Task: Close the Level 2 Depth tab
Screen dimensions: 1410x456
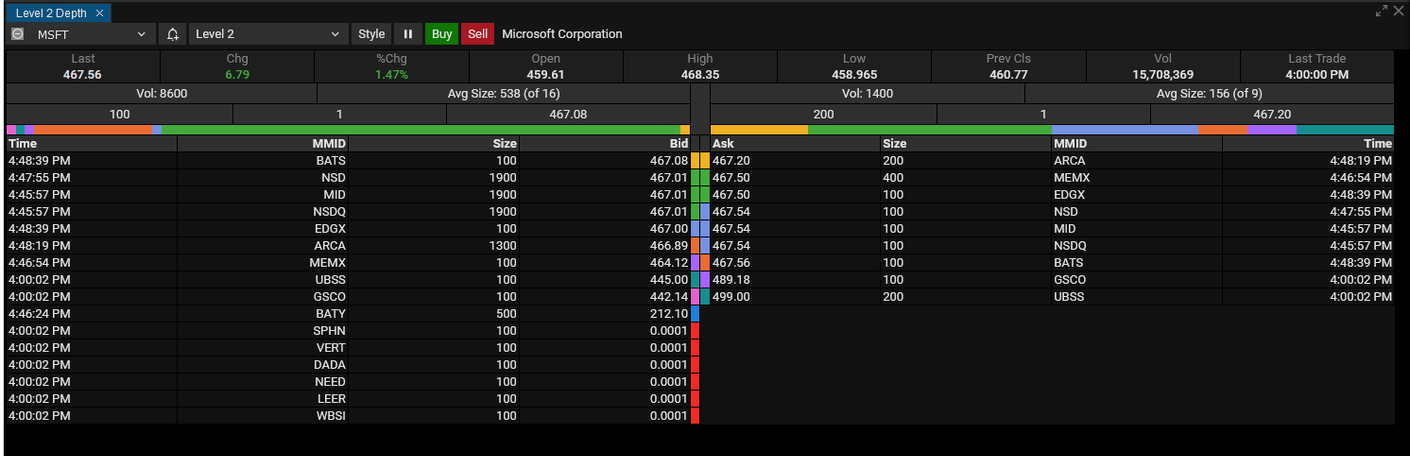Action: tap(100, 13)
